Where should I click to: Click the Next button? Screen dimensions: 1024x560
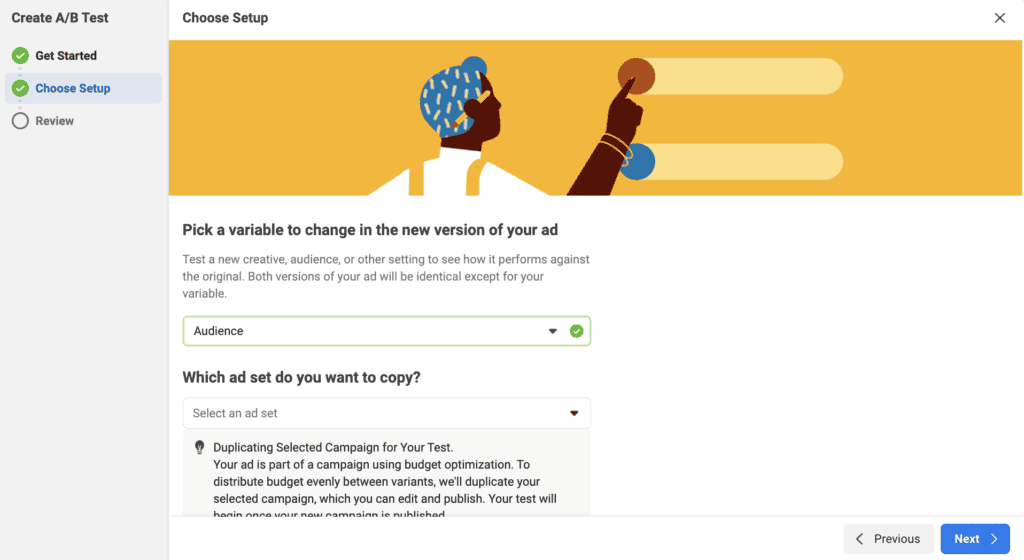pos(975,538)
